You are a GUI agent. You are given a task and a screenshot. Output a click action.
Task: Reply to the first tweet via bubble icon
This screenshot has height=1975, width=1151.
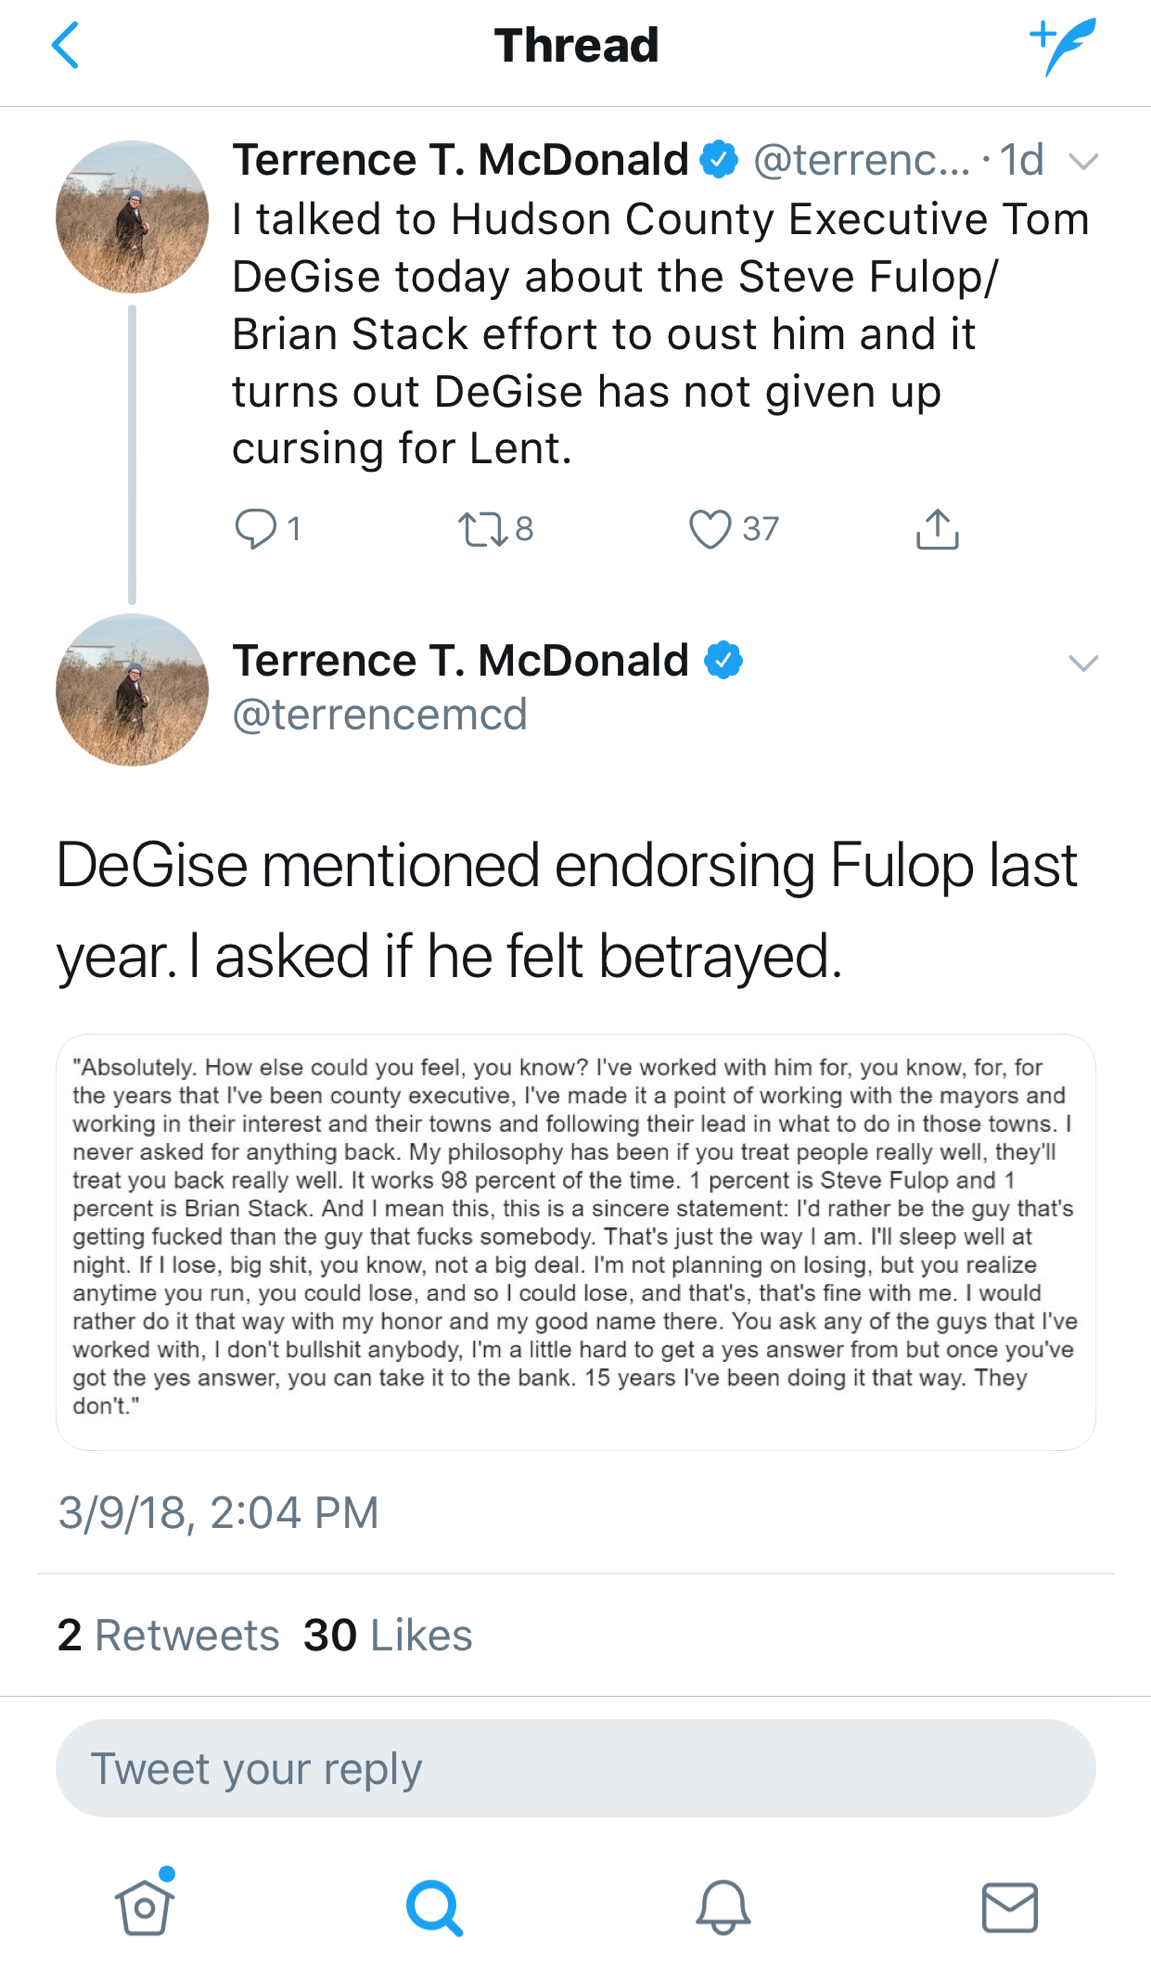coord(256,528)
